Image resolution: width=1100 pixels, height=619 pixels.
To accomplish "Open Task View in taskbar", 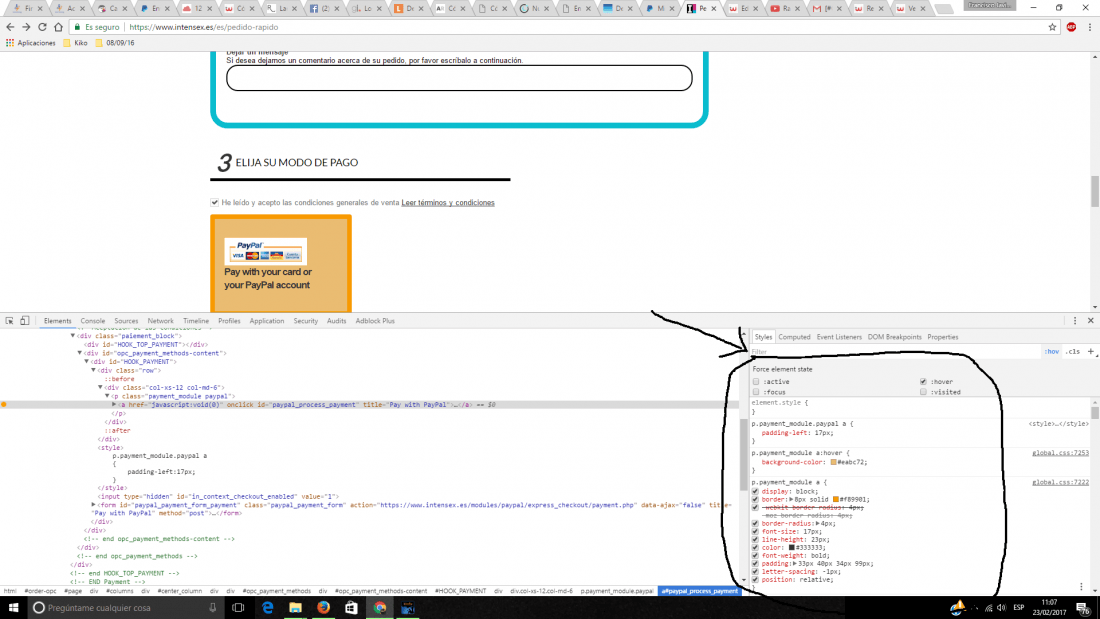I will (x=239, y=608).
